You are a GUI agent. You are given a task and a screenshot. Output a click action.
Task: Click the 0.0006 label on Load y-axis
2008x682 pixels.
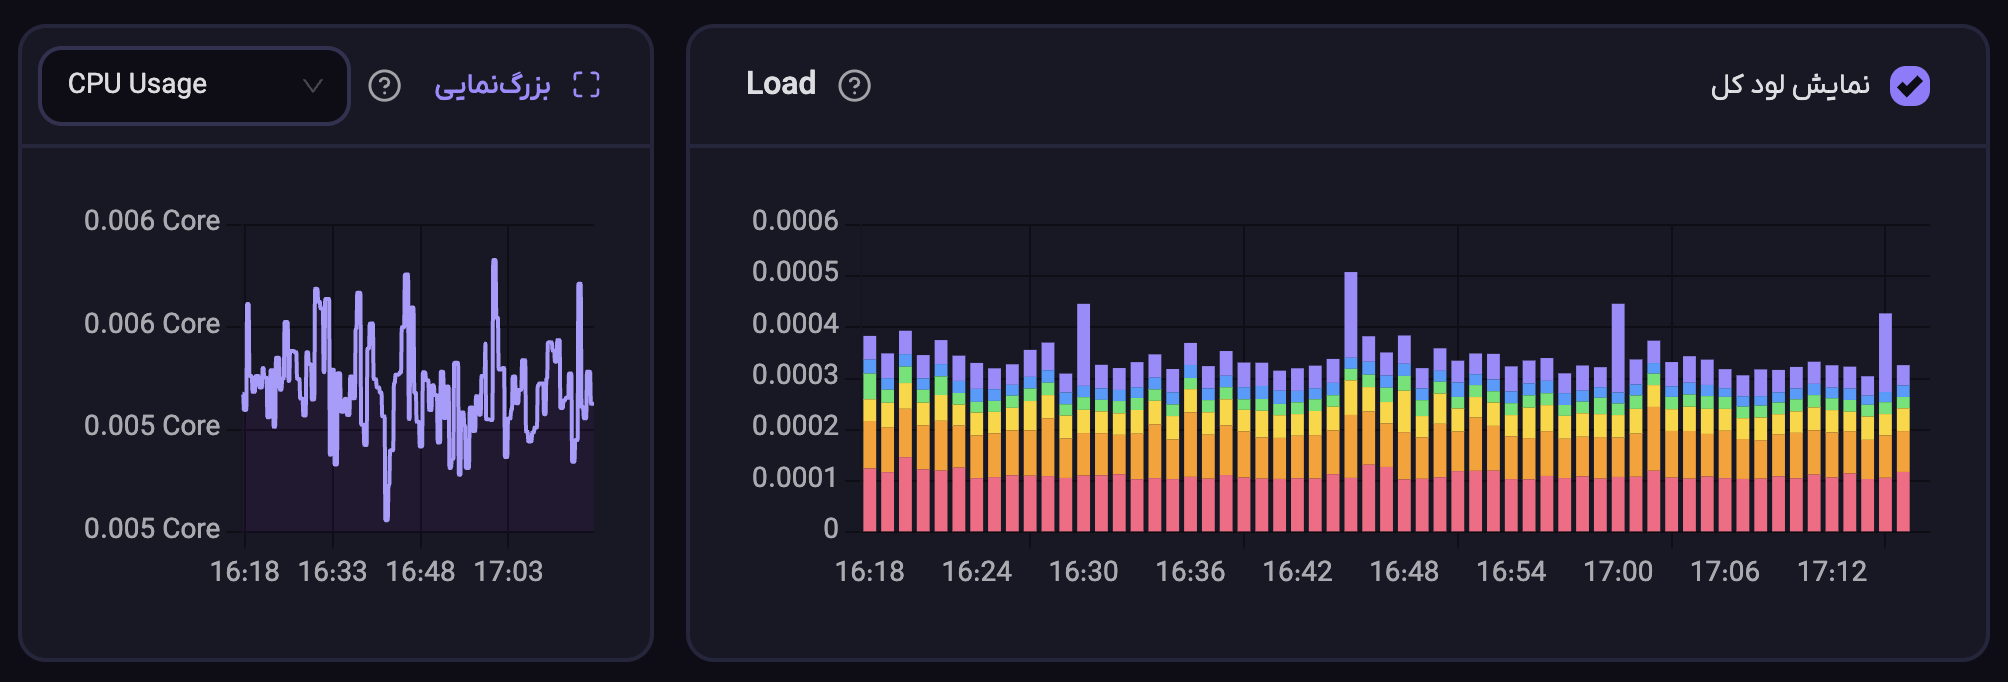795,221
